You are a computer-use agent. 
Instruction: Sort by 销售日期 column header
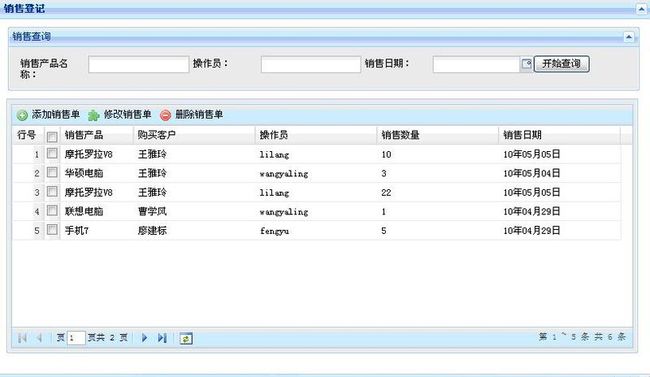[559, 135]
